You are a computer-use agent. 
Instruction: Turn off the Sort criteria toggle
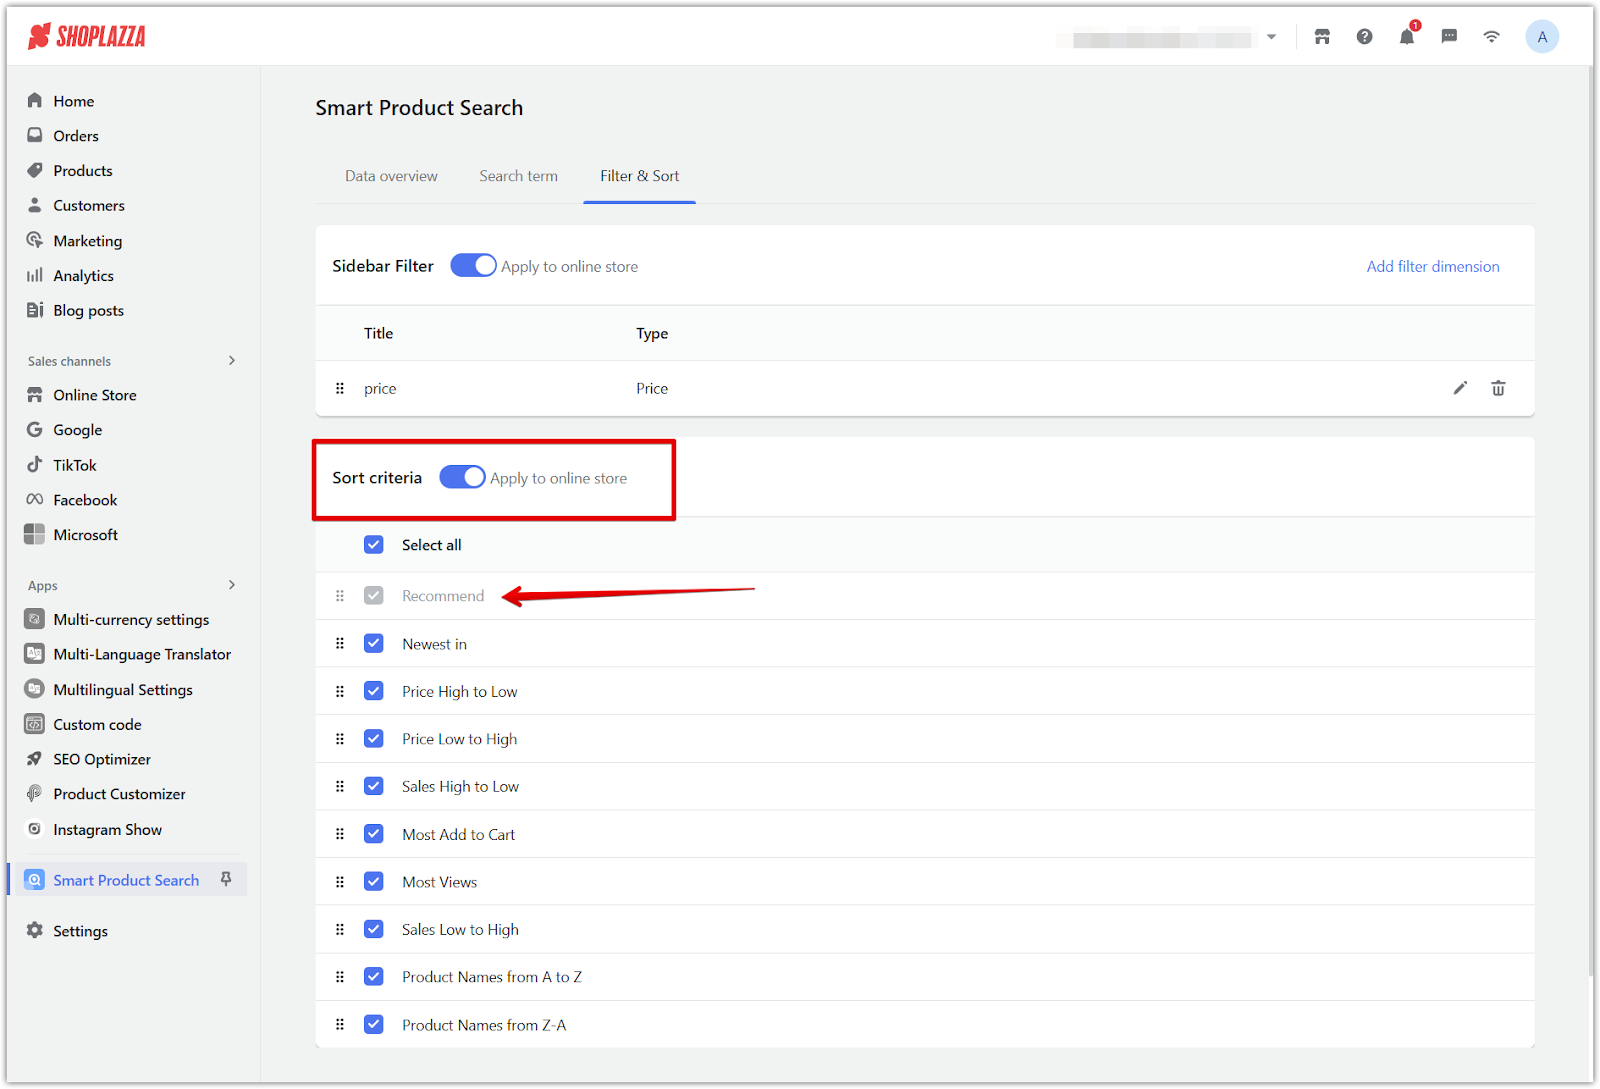click(x=462, y=478)
